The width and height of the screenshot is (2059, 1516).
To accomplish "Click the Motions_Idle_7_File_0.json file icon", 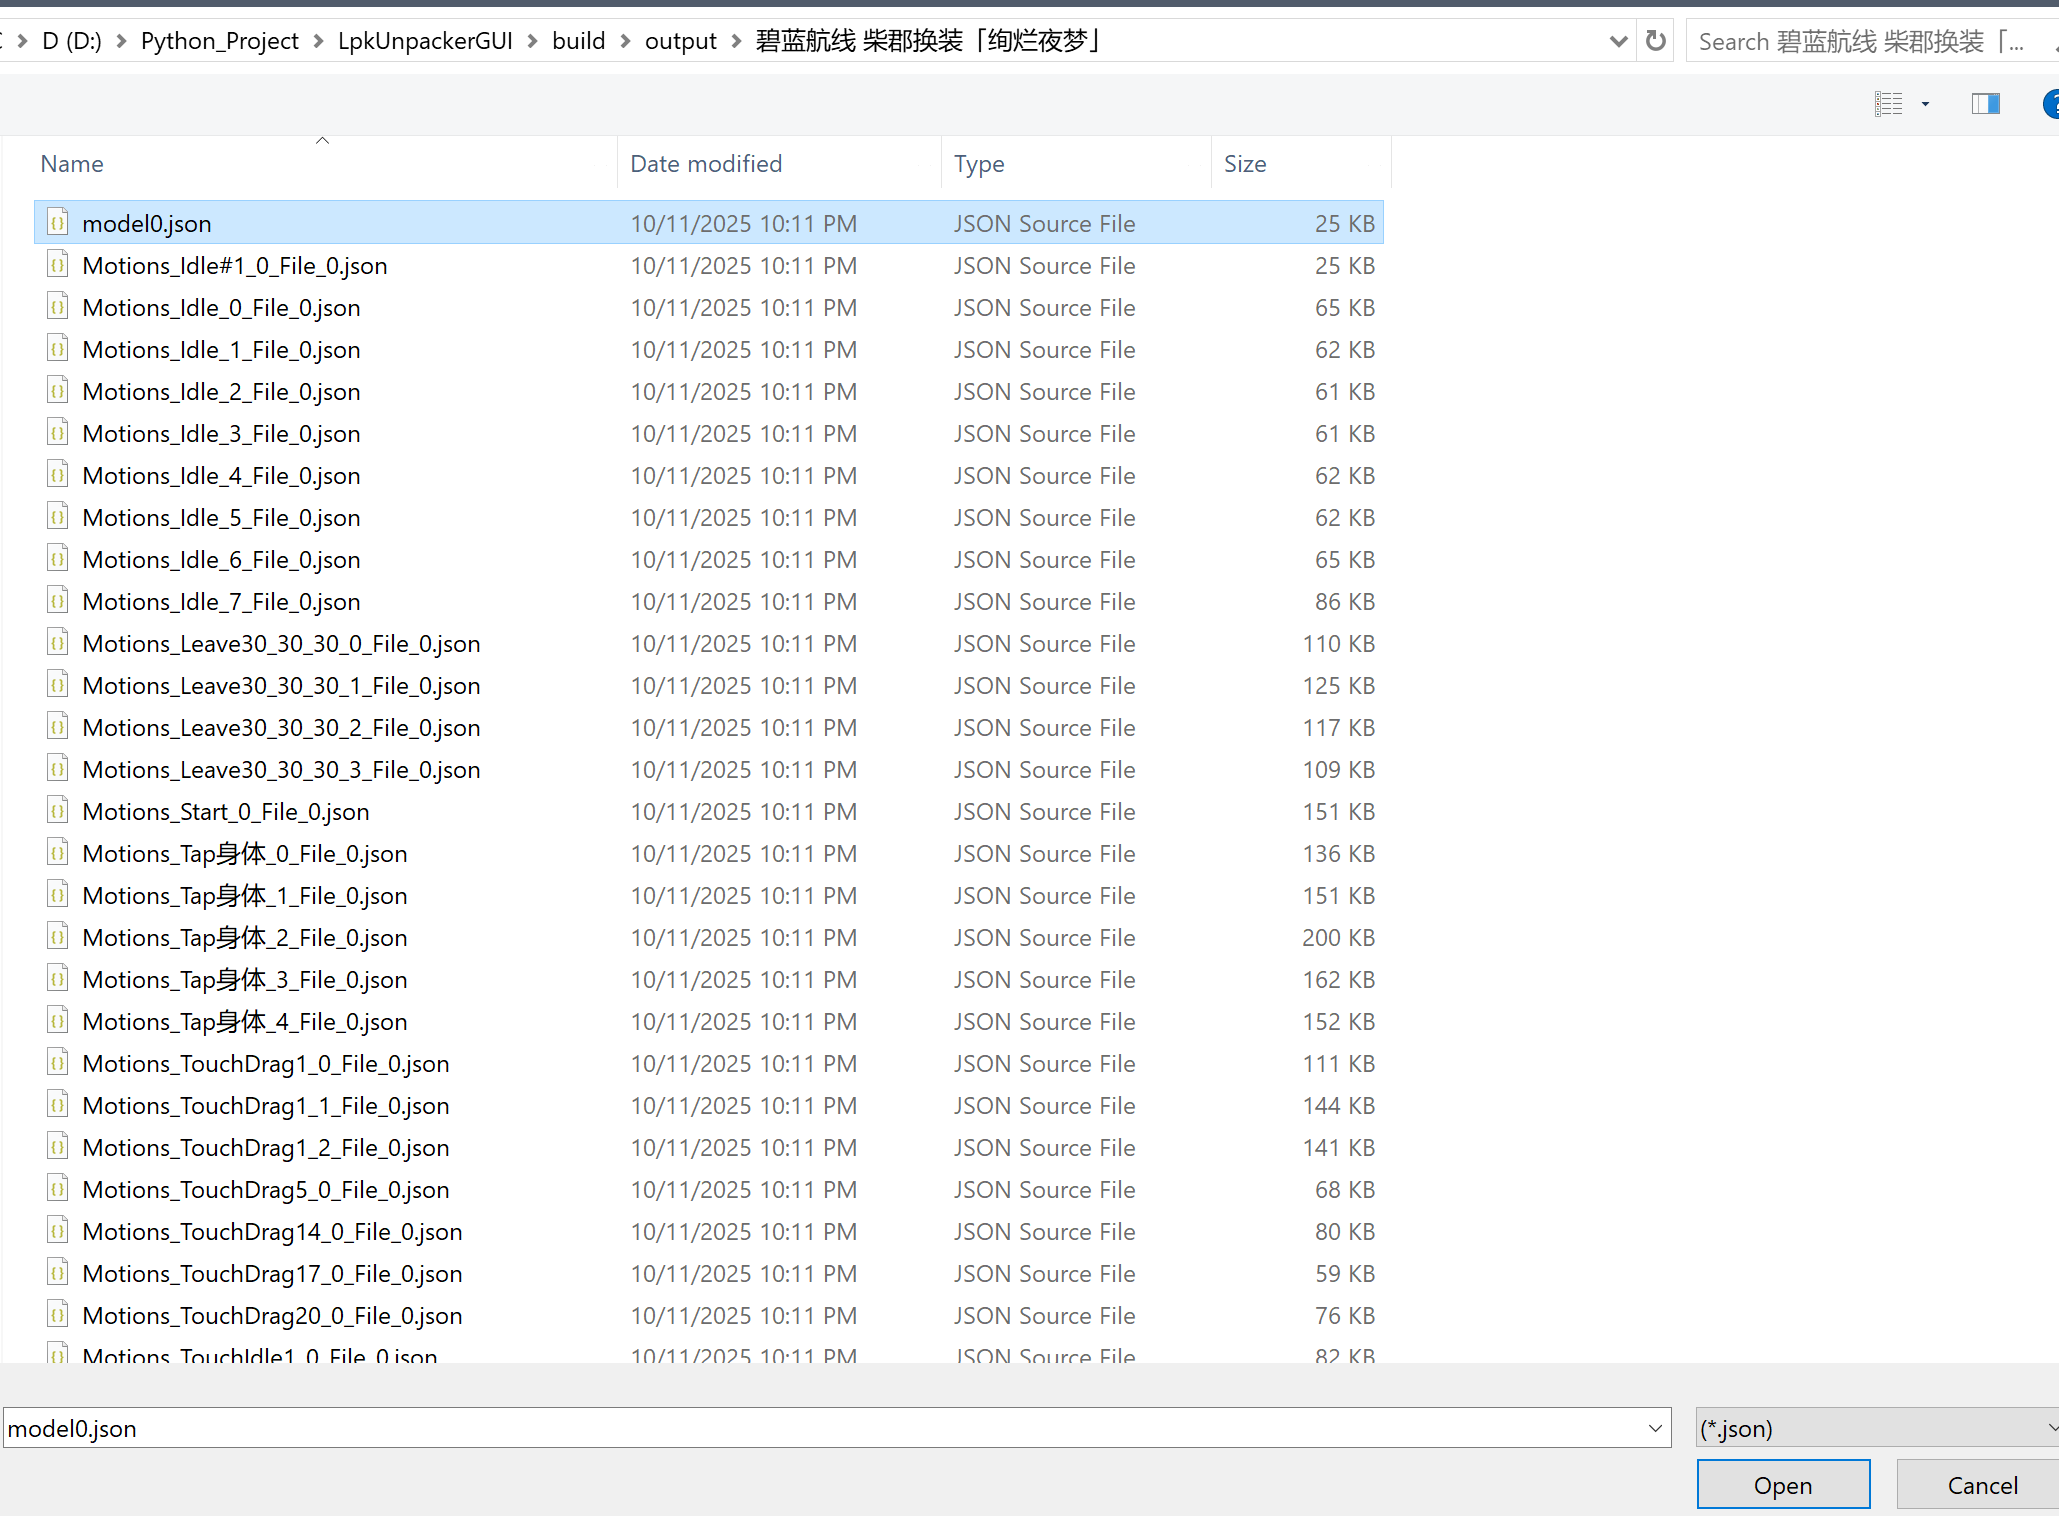I will (x=58, y=601).
